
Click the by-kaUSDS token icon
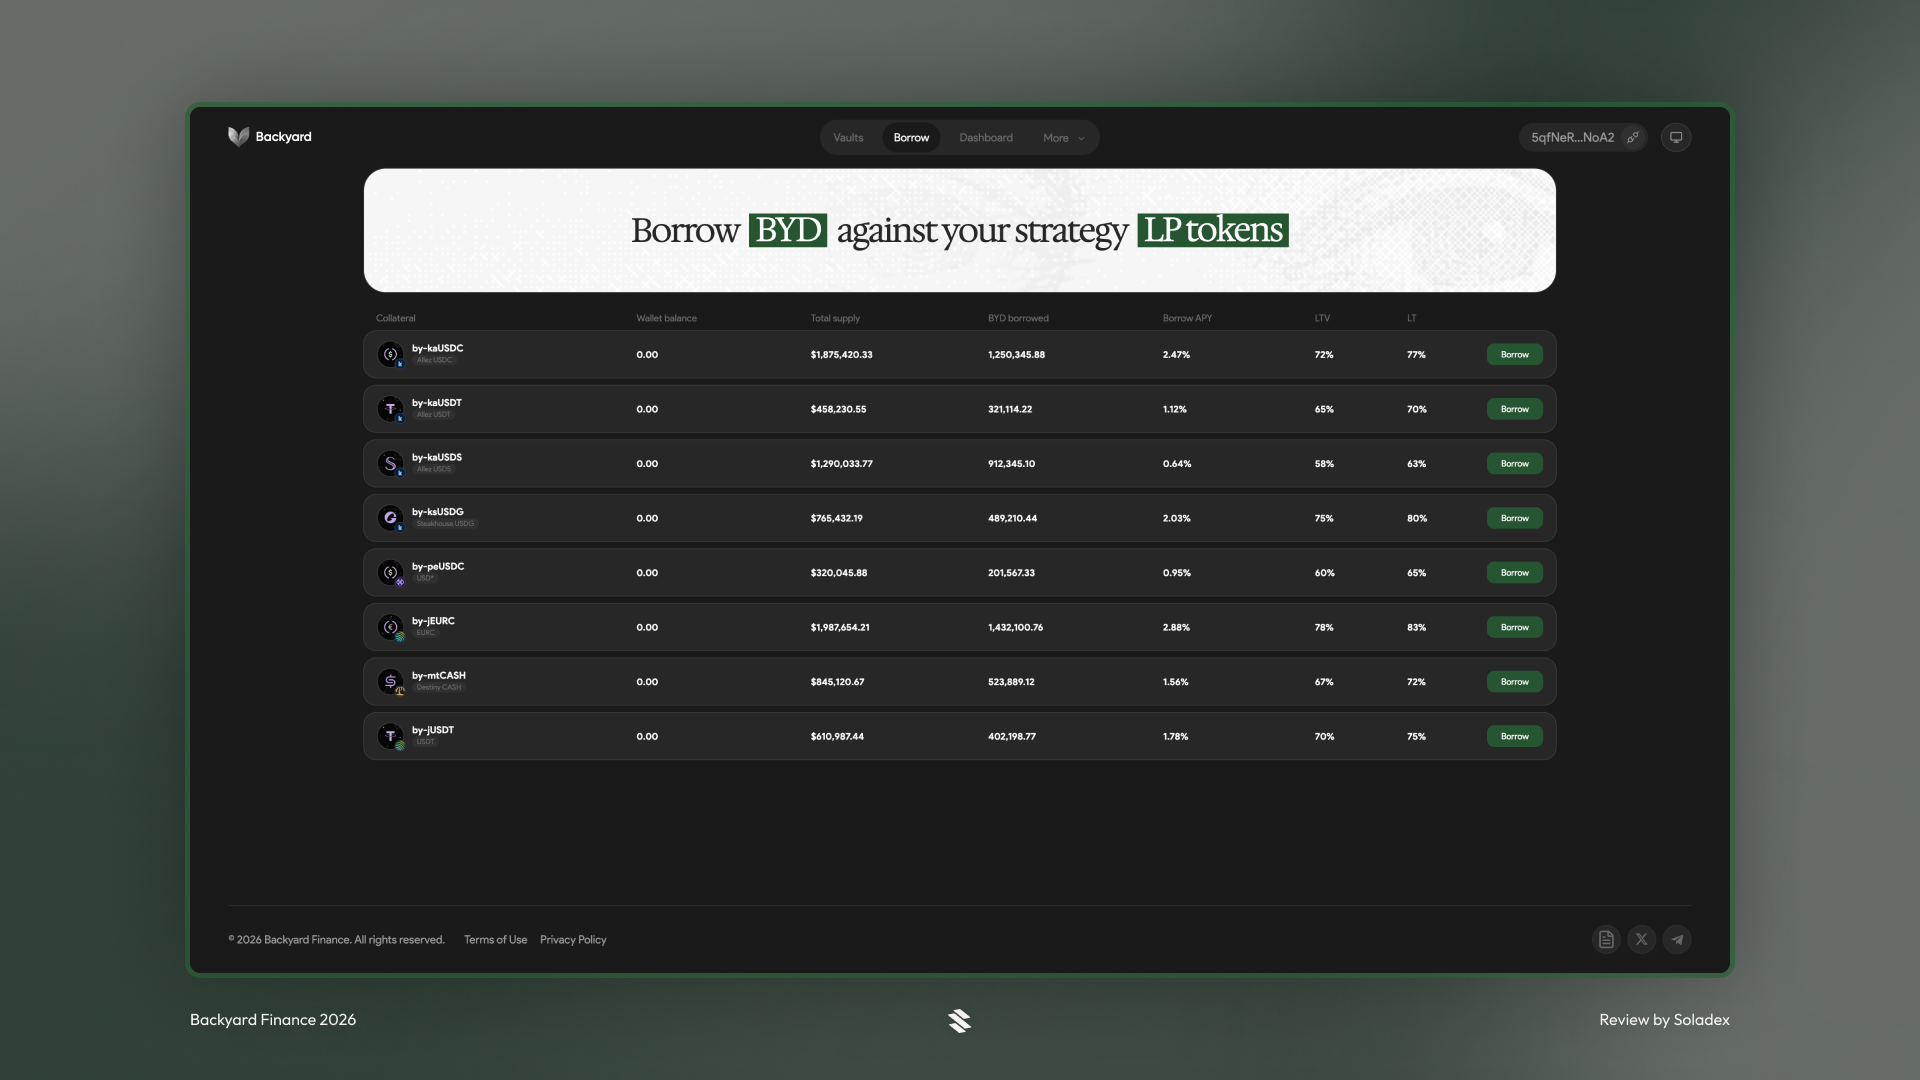391,463
